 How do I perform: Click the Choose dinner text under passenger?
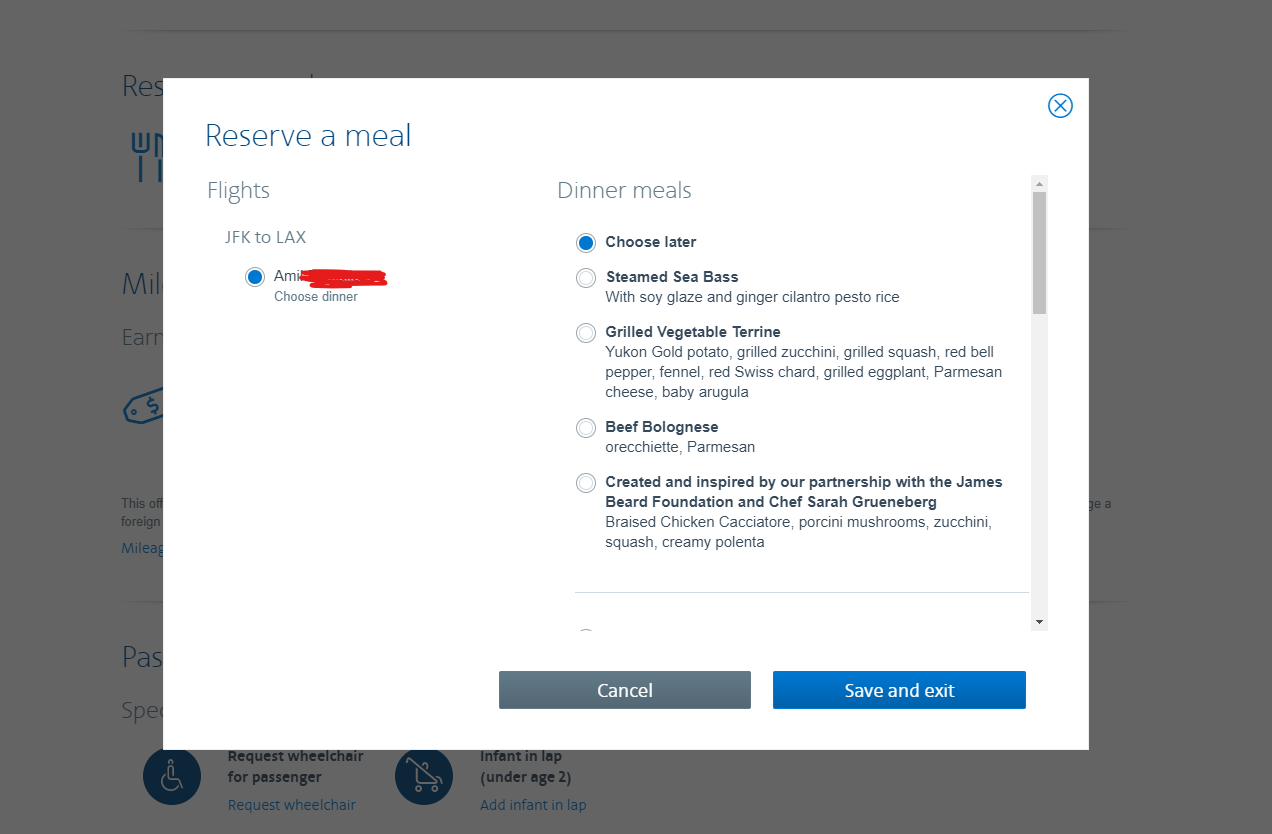coord(315,297)
